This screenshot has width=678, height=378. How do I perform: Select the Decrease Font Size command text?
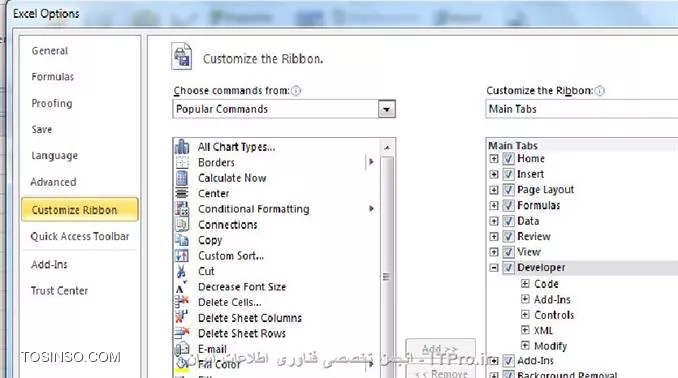pos(242,287)
